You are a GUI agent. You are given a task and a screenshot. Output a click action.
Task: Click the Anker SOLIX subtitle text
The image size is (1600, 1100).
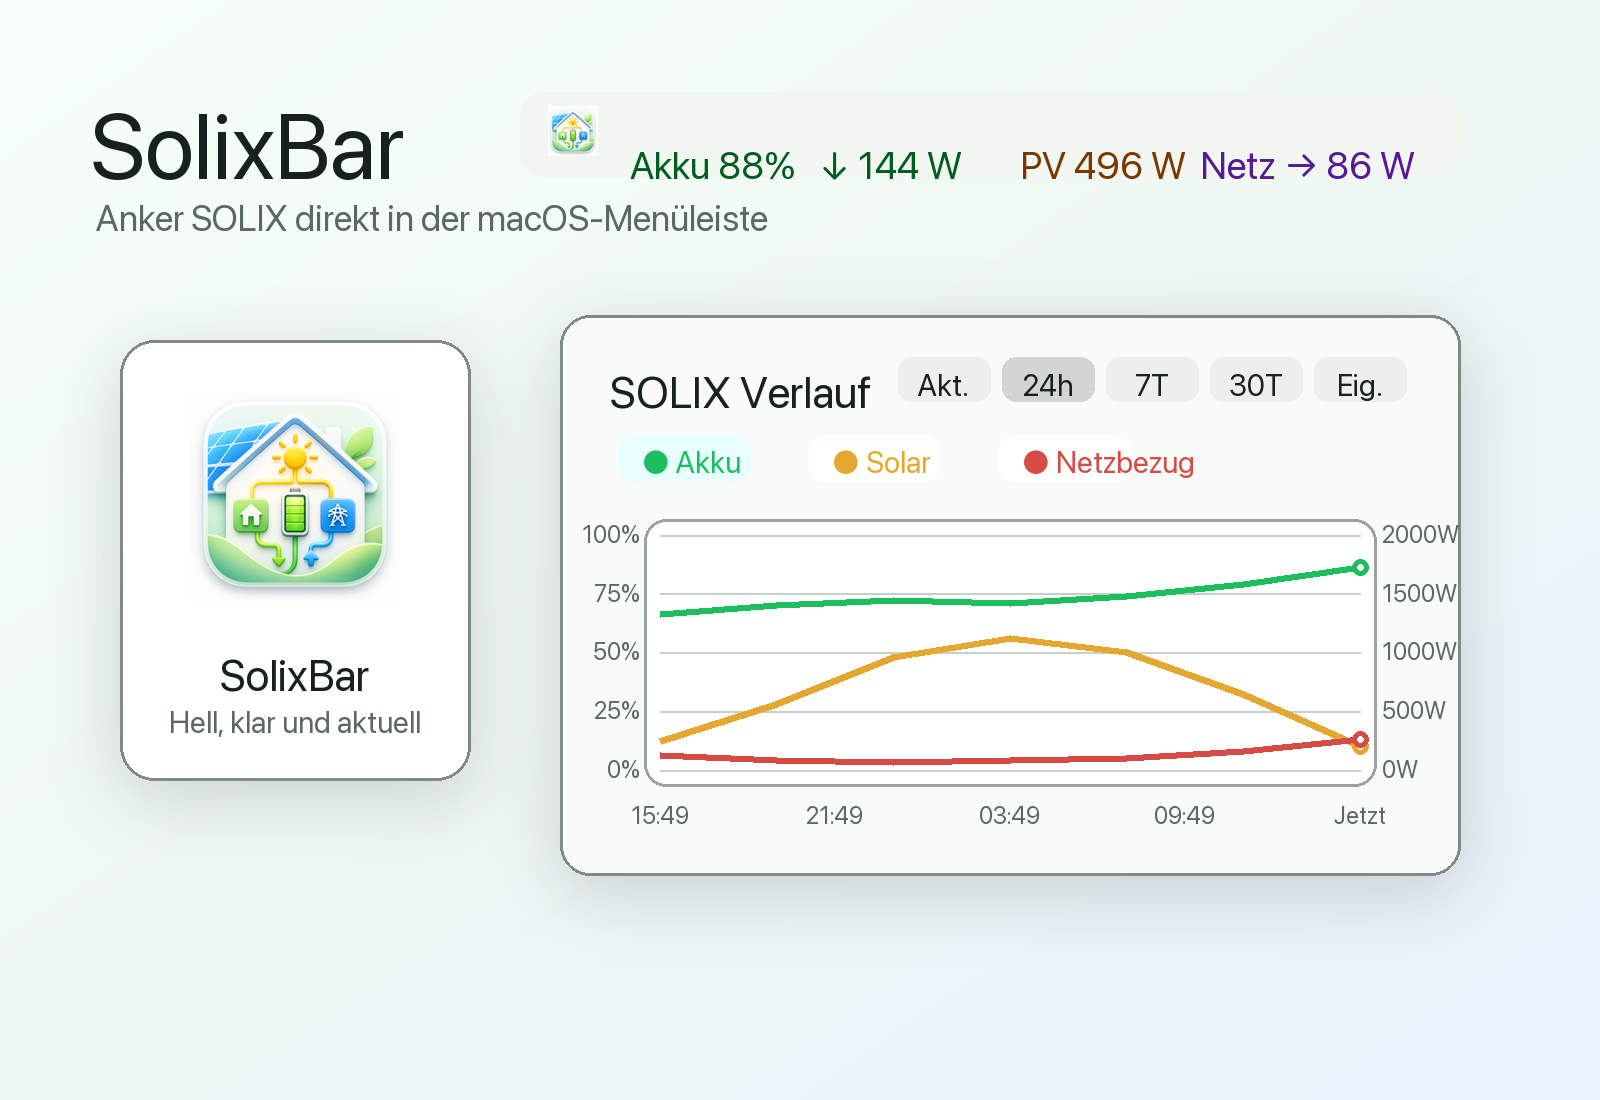(432, 219)
